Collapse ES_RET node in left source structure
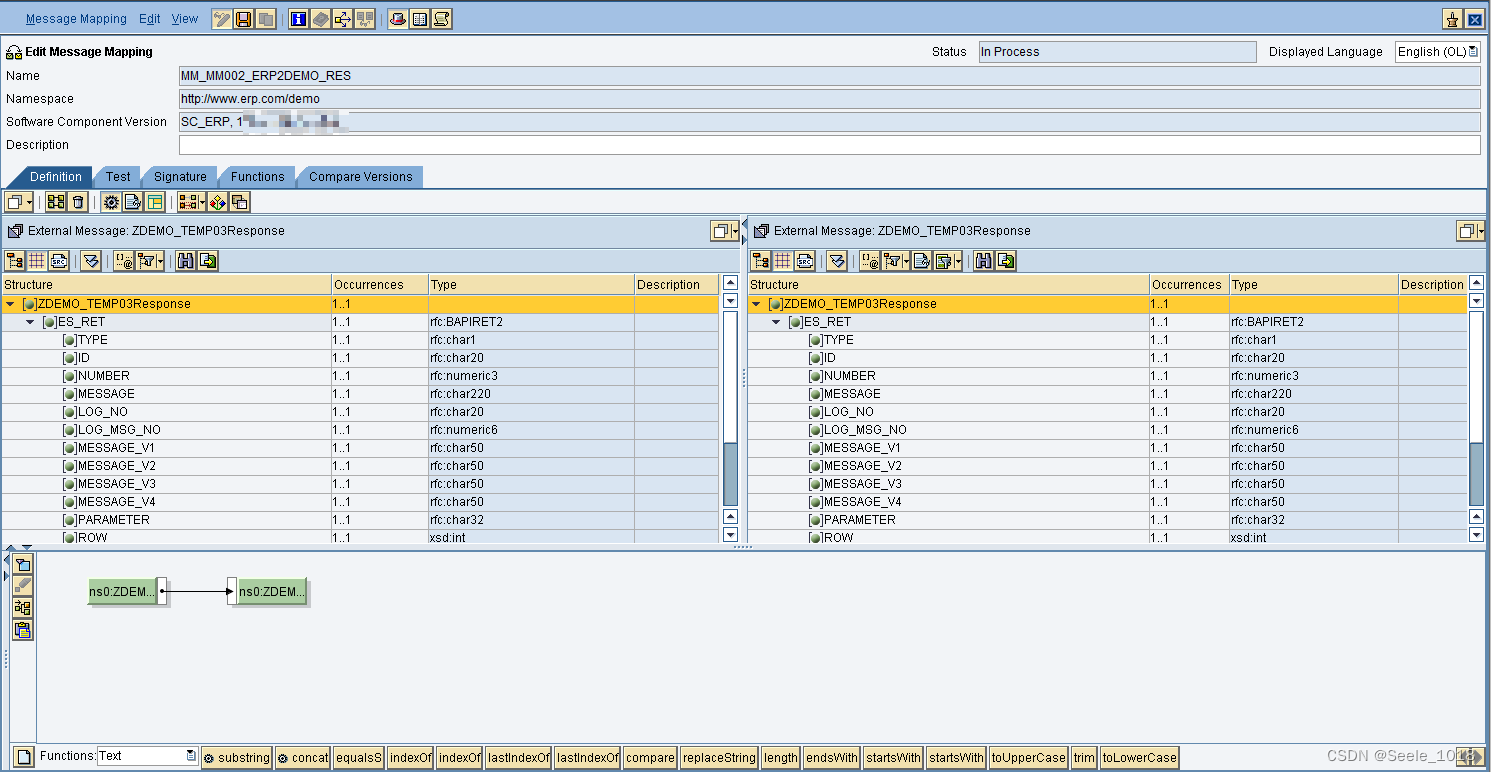Viewport: 1491px width, 772px height. click(x=31, y=322)
